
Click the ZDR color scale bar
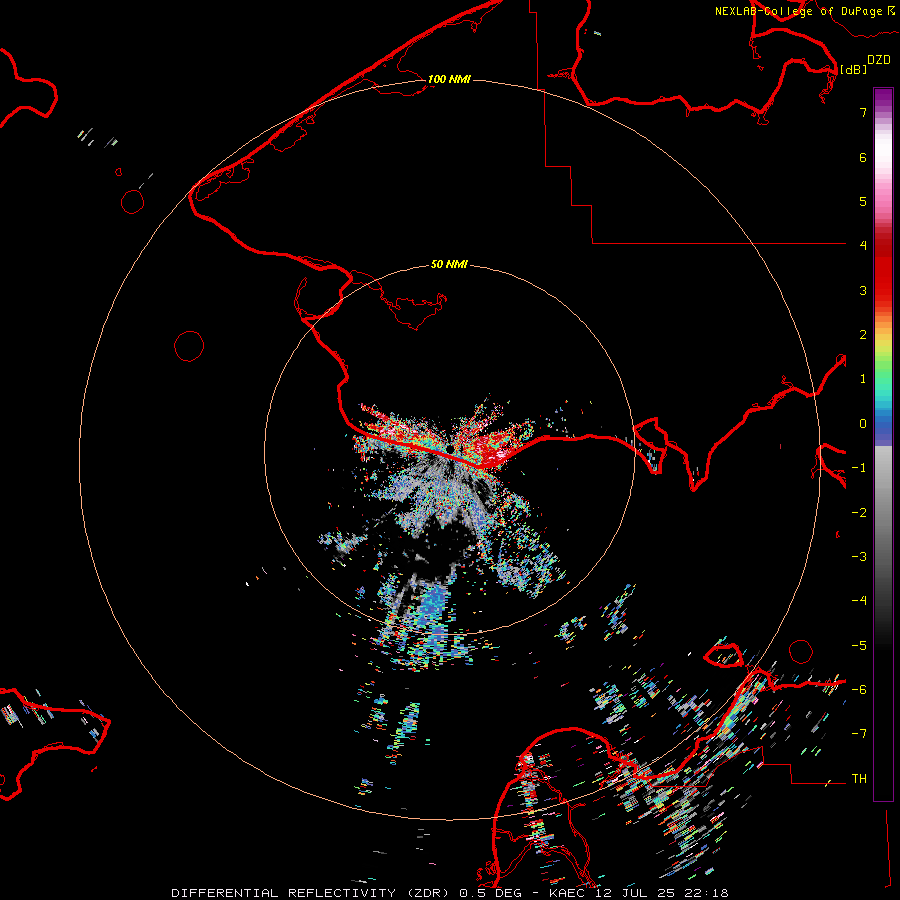pos(883,444)
